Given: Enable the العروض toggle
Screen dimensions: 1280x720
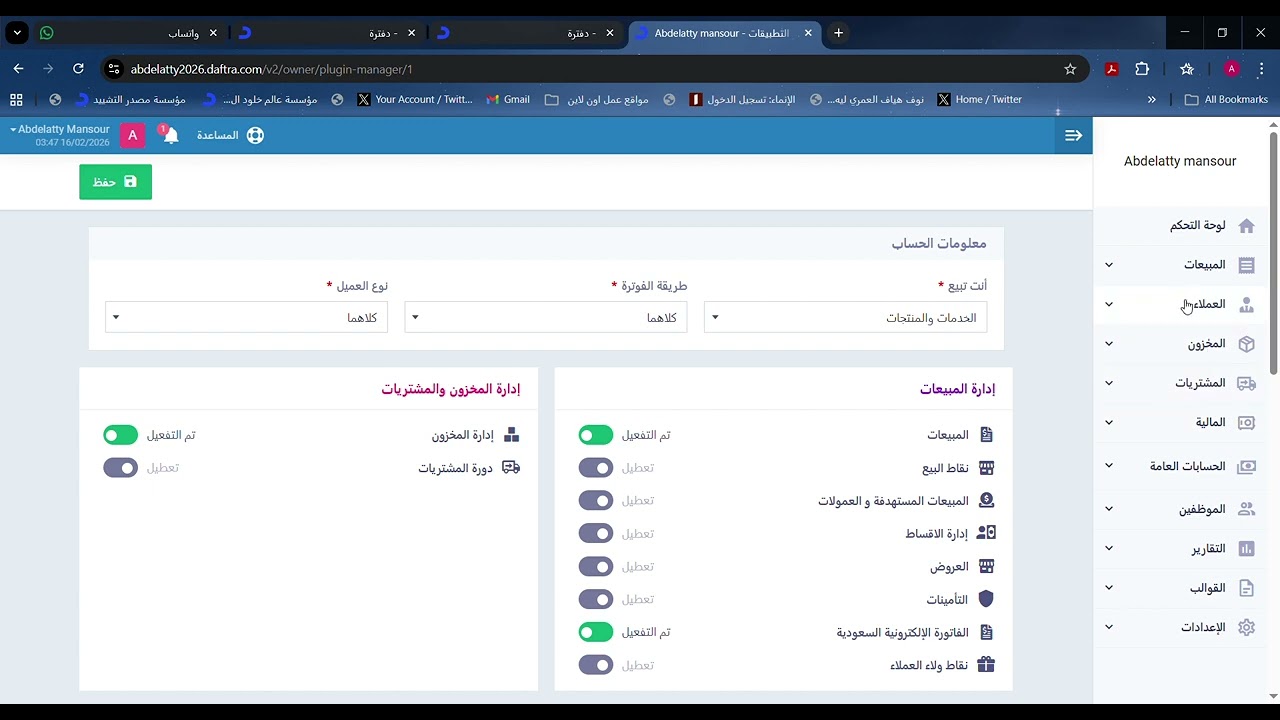Looking at the screenshot, I should [x=596, y=567].
